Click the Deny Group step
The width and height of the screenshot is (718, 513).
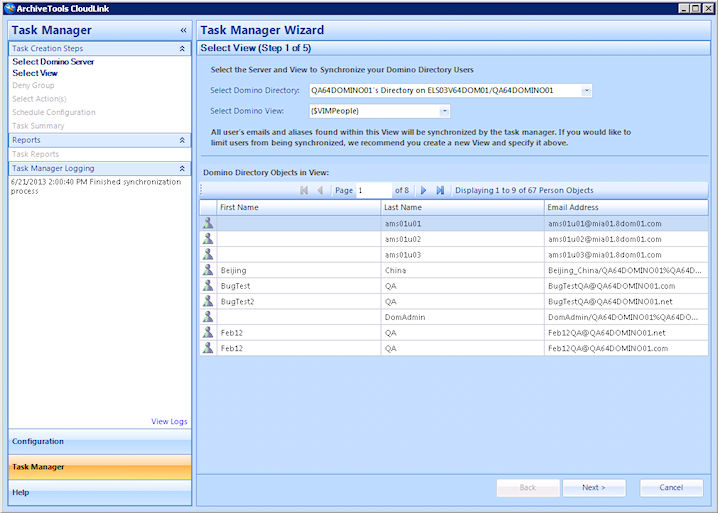33,85
